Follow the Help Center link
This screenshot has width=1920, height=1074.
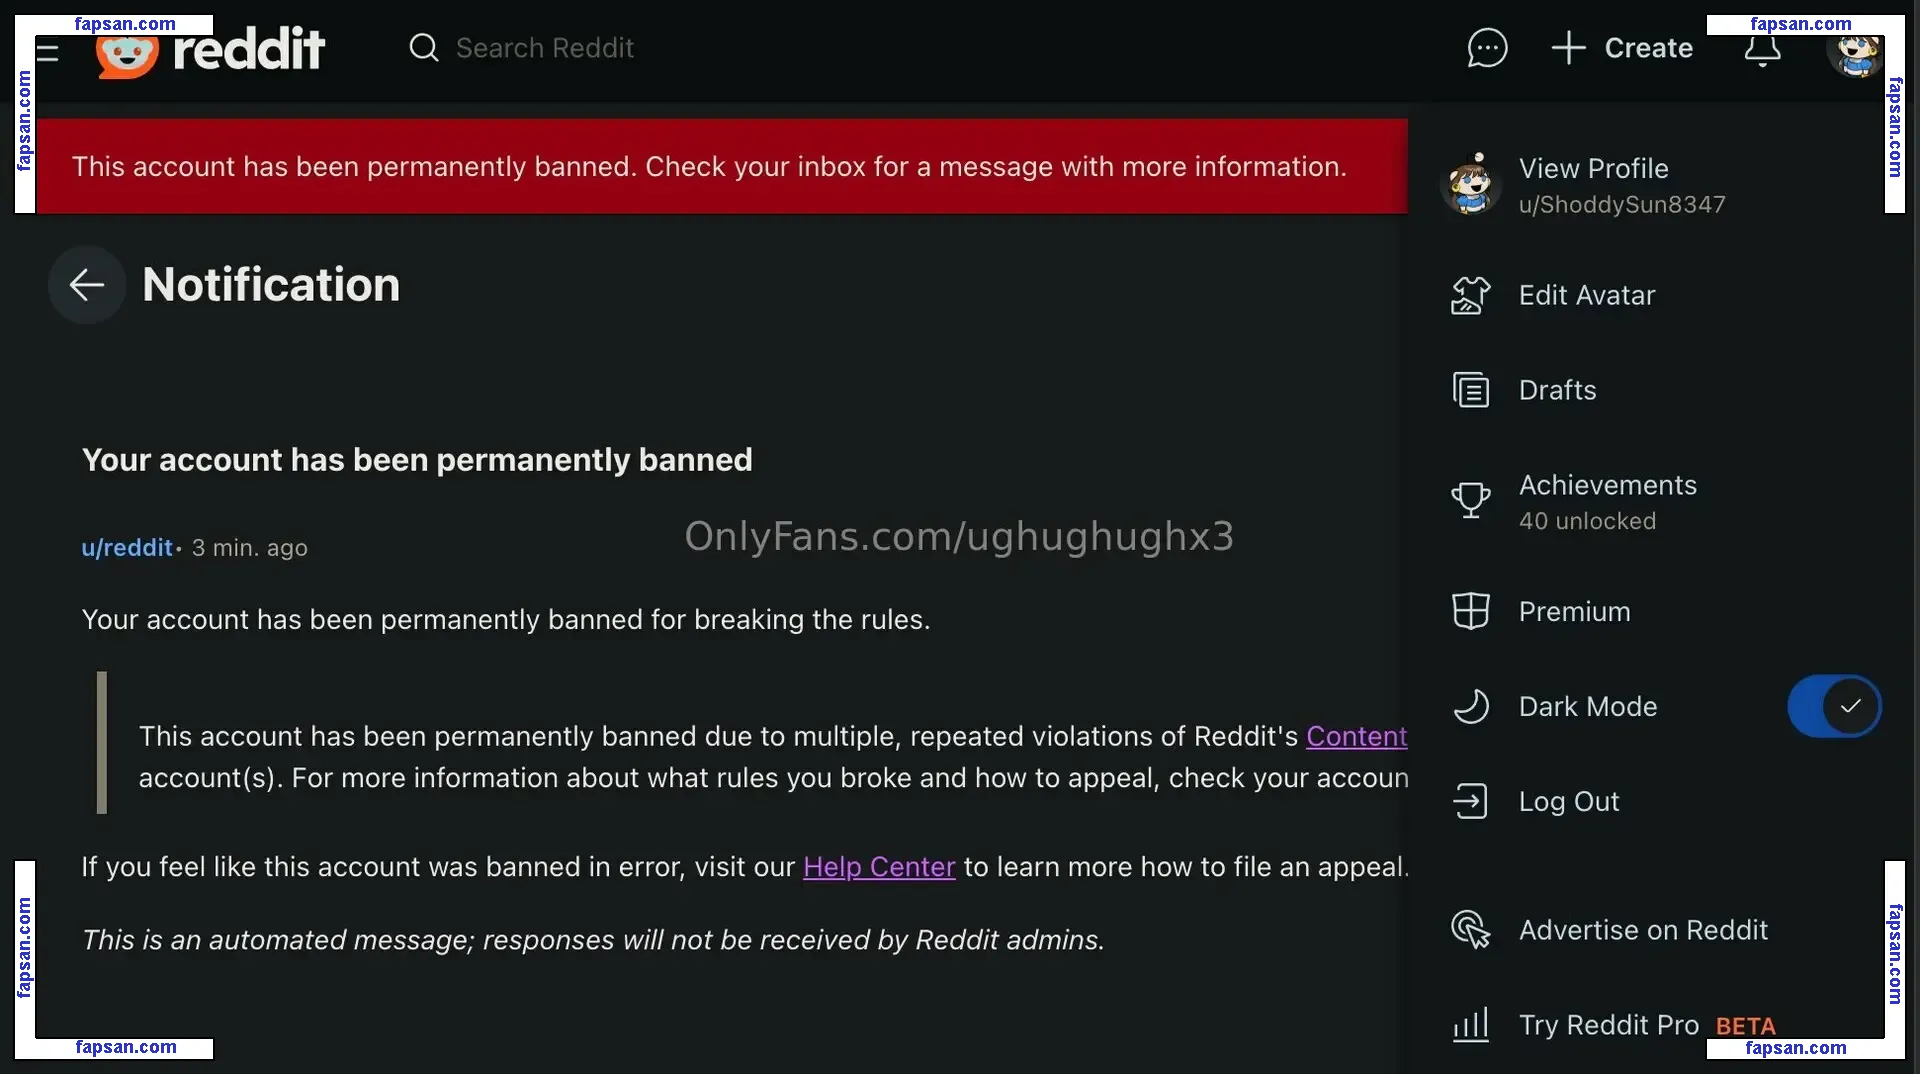[x=879, y=867]
